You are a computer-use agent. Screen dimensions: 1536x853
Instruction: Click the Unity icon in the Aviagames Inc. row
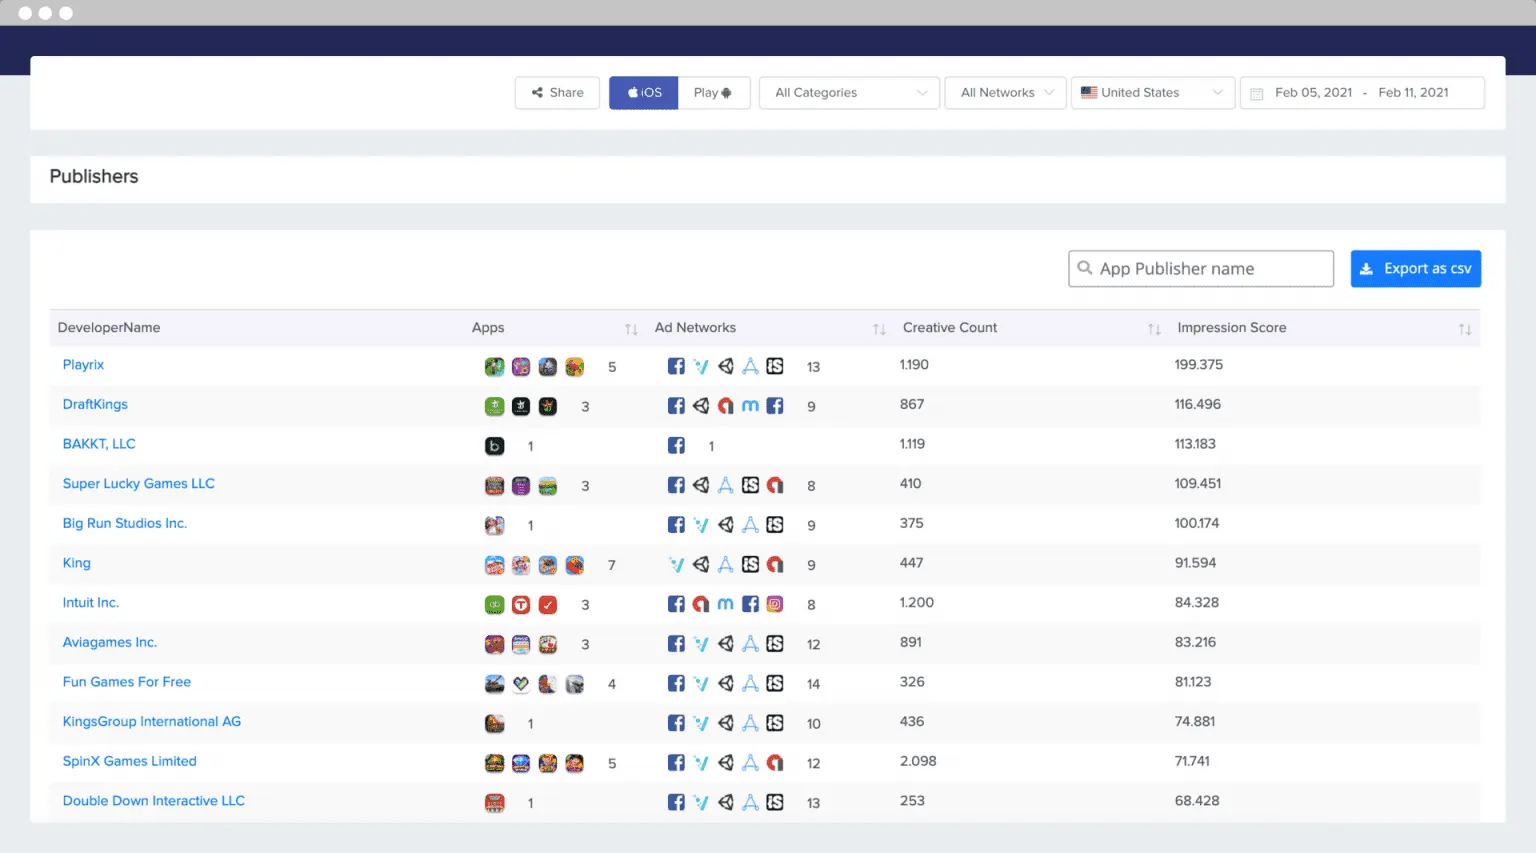[726, 644]
